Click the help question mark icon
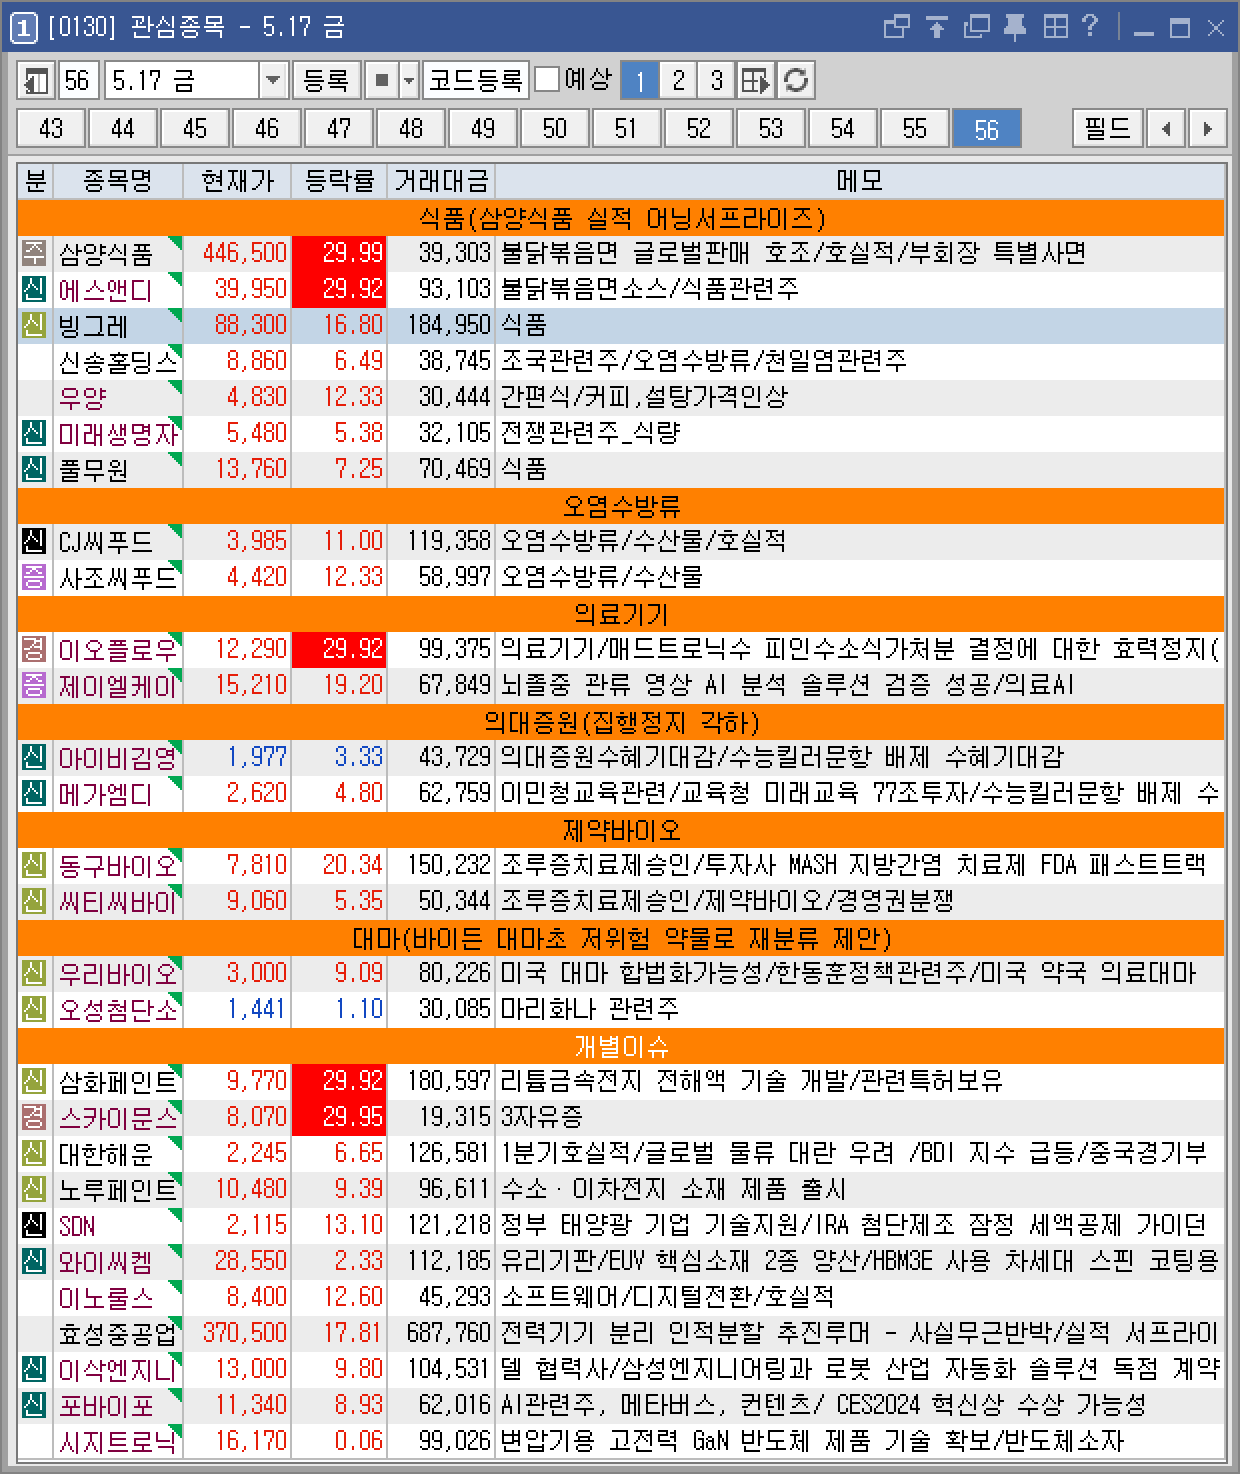Image resolution: width=1240 pixels, height=1474 pixels. click(x=1090, y=26)
